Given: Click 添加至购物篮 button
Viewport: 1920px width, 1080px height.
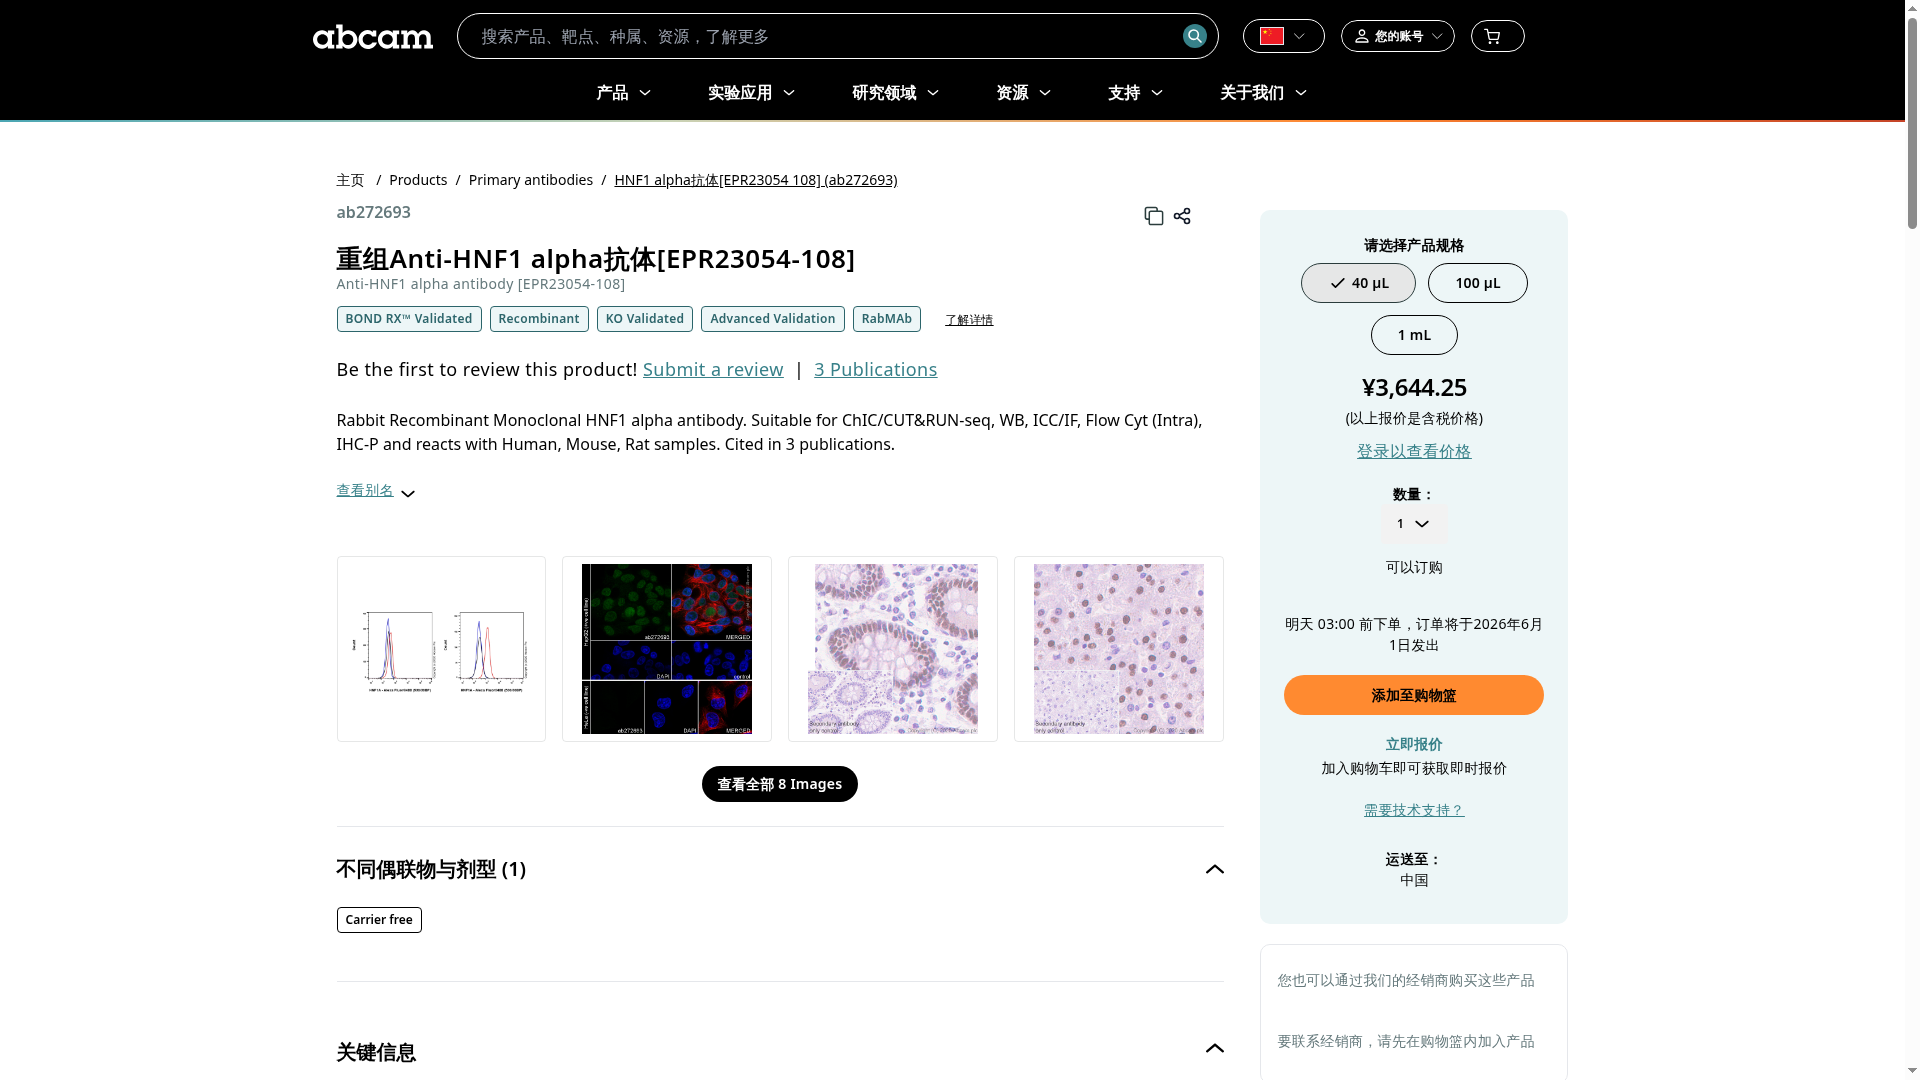Looking at the screenshot, I should pos(1414,695).
